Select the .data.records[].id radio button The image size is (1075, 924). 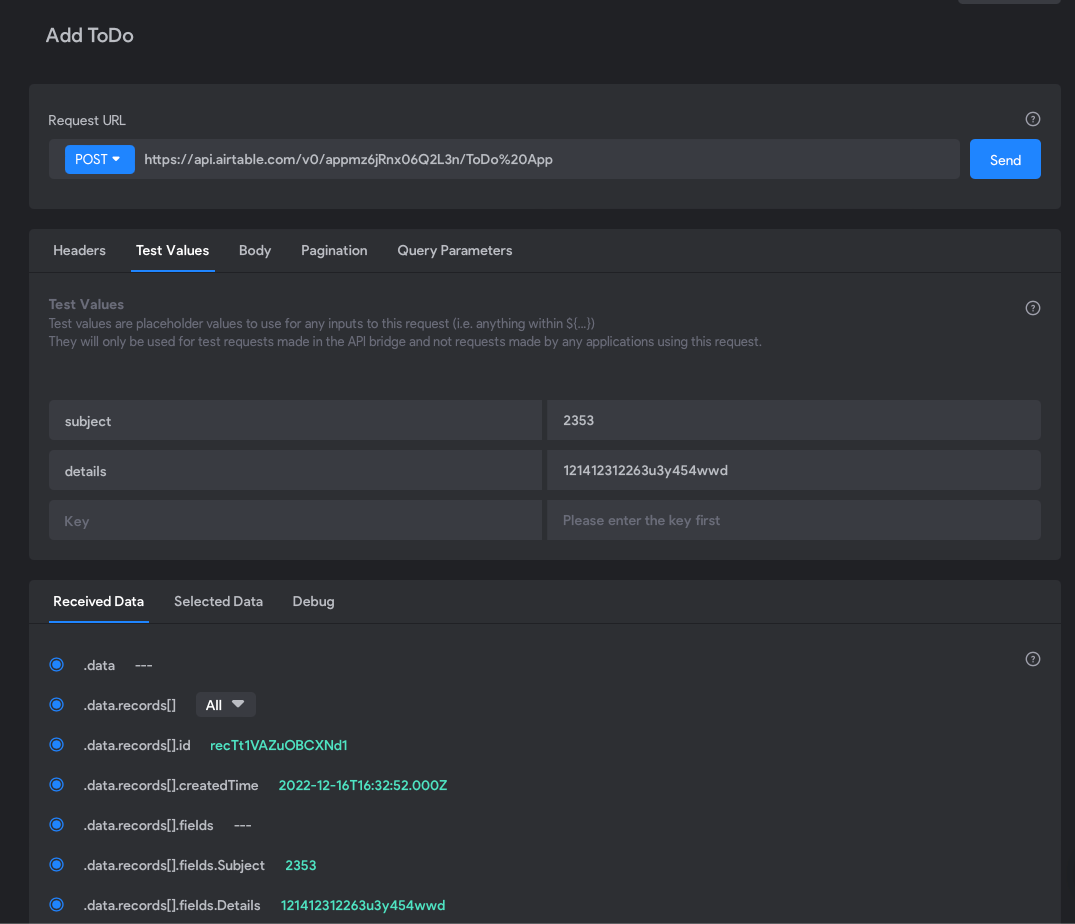click(x=57, y=745)
